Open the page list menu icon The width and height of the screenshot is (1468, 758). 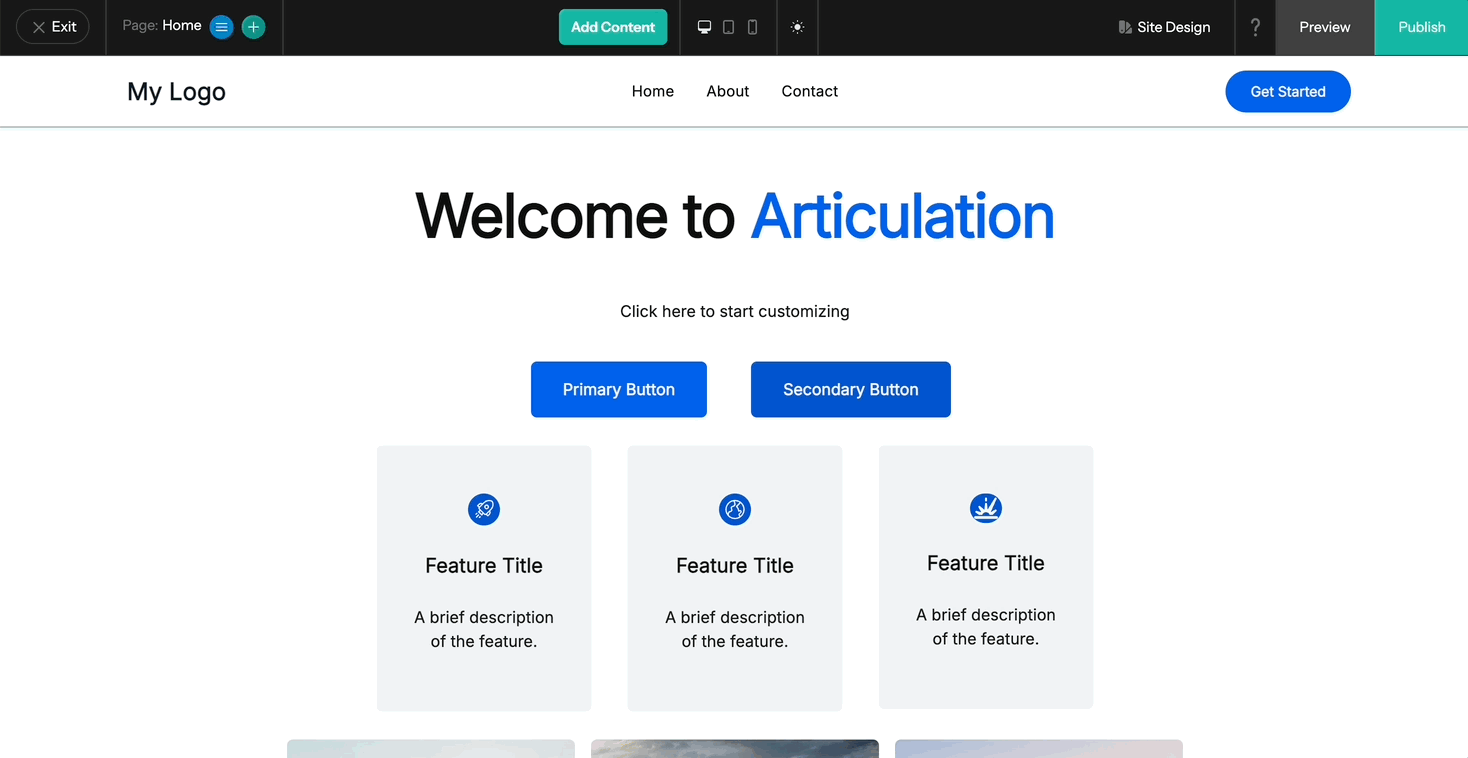click(x=221, y=27)
